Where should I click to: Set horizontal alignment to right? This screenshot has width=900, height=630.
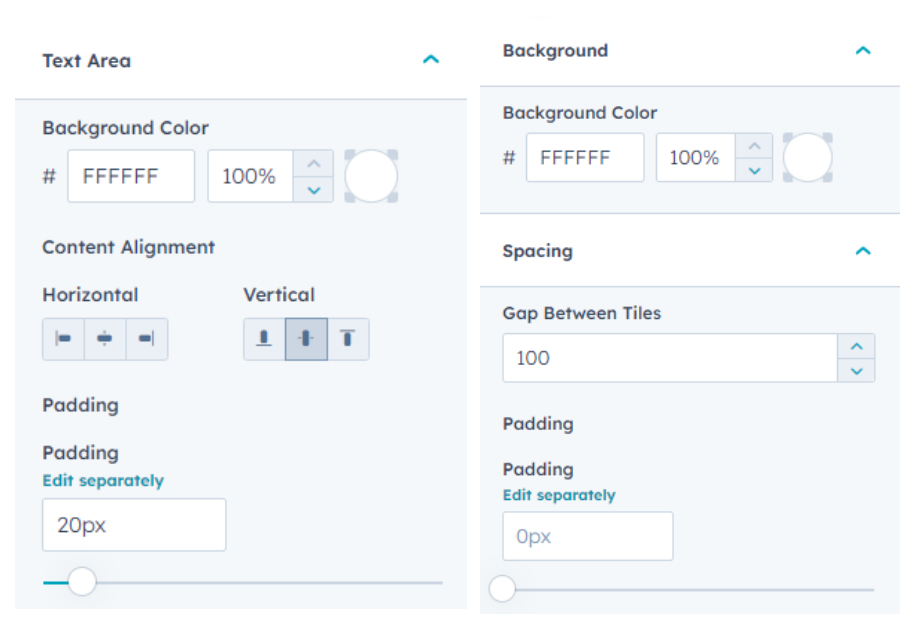click(146, 339)
